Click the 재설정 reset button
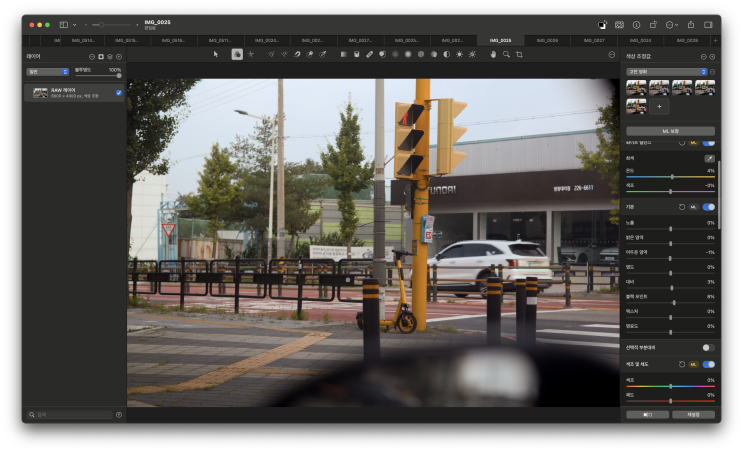 pos(693,414)
